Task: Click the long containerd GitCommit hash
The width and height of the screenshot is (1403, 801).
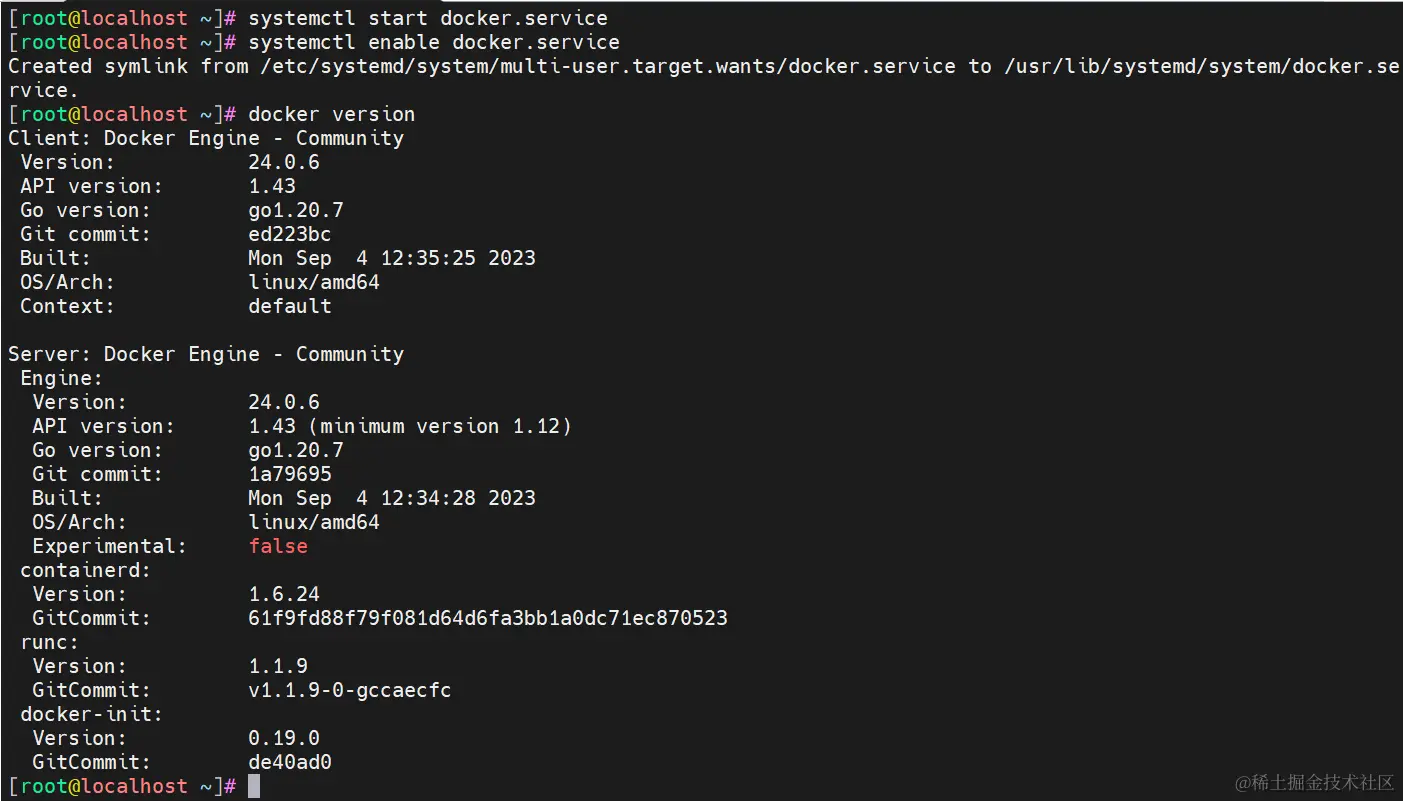Action: click(x=487, y=618)
